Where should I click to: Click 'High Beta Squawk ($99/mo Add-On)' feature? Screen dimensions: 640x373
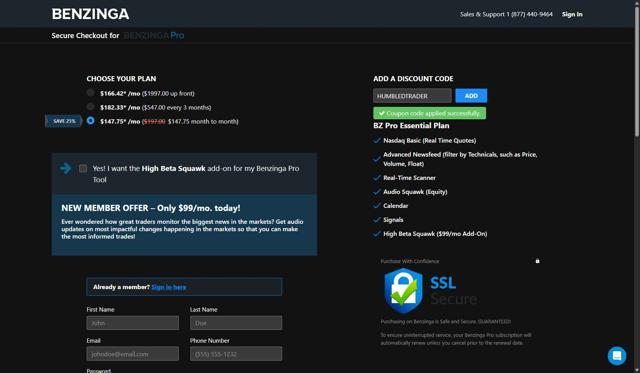pos(435,234)
